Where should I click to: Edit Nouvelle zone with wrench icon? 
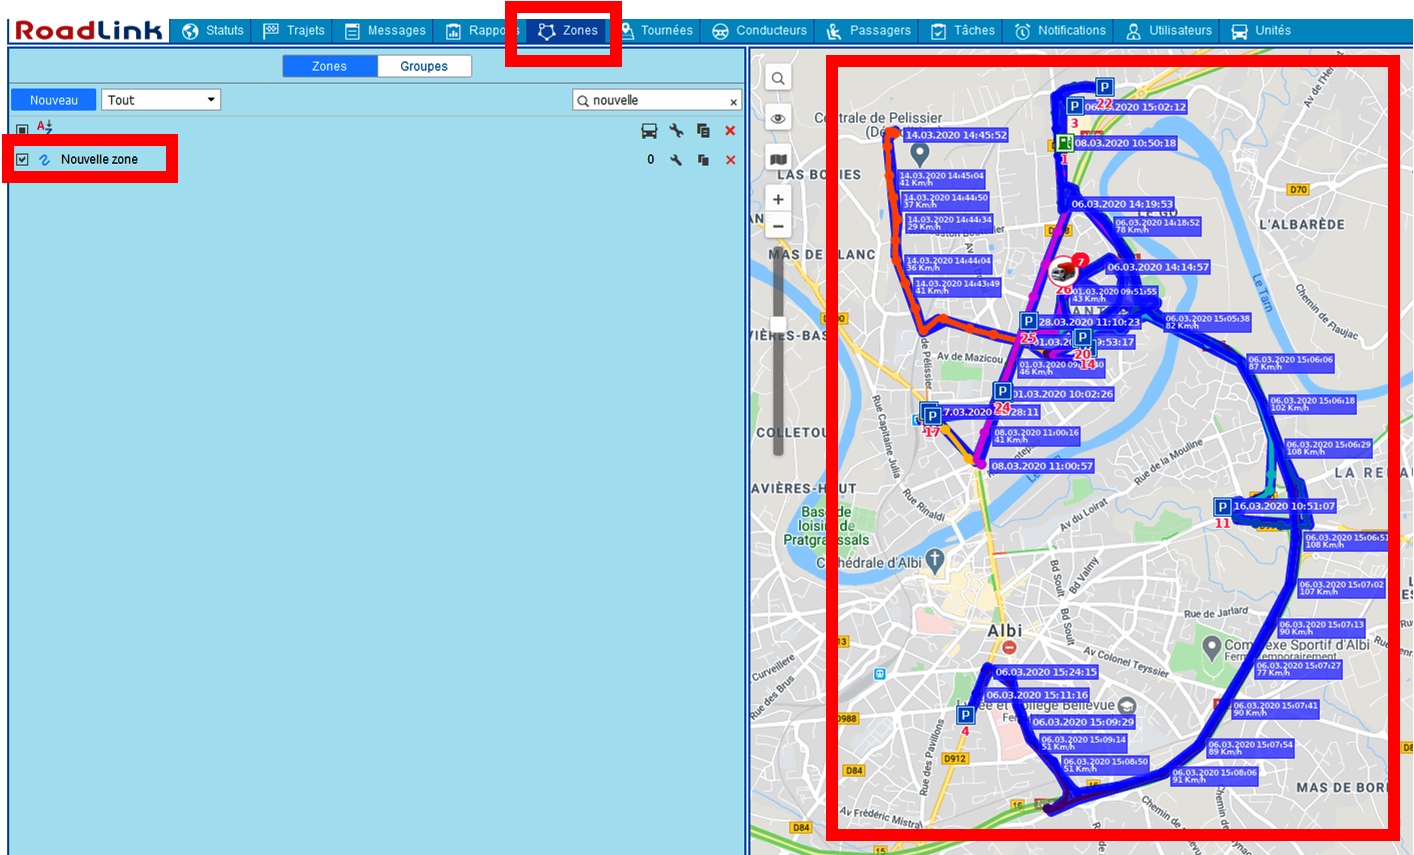[676, 160]
